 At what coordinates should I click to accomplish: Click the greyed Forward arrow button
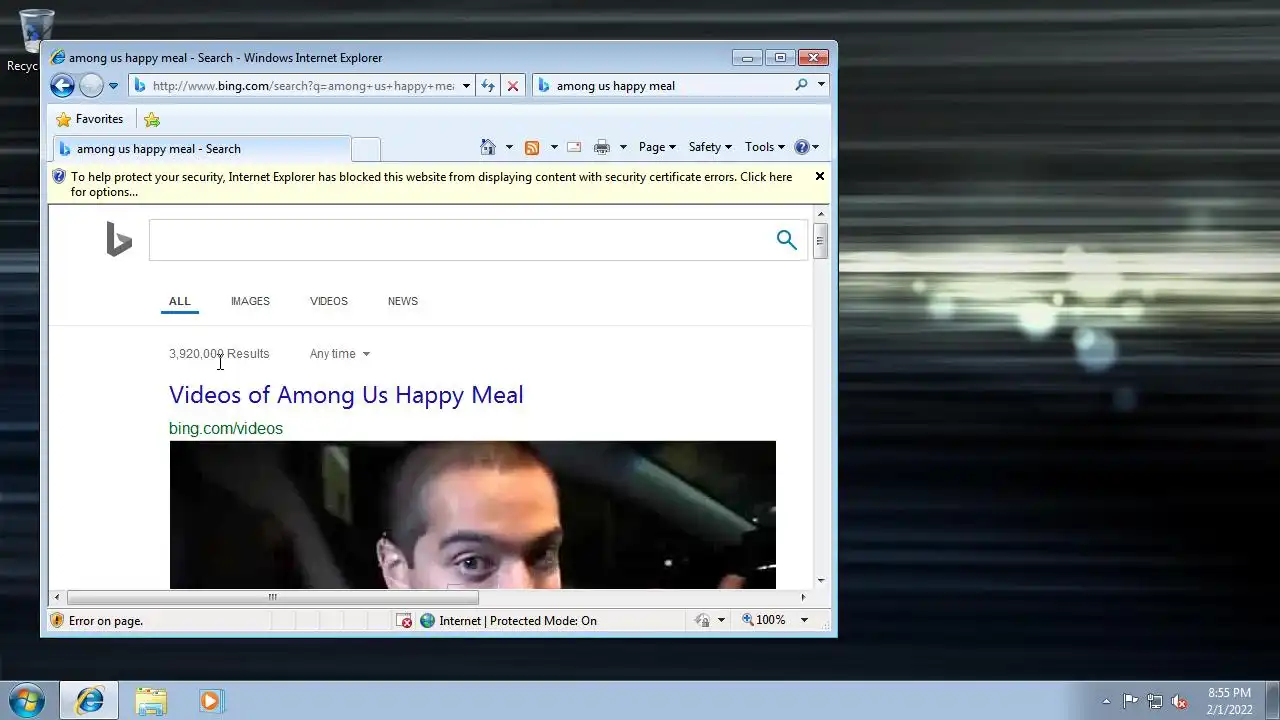click(x=91, y=86)
